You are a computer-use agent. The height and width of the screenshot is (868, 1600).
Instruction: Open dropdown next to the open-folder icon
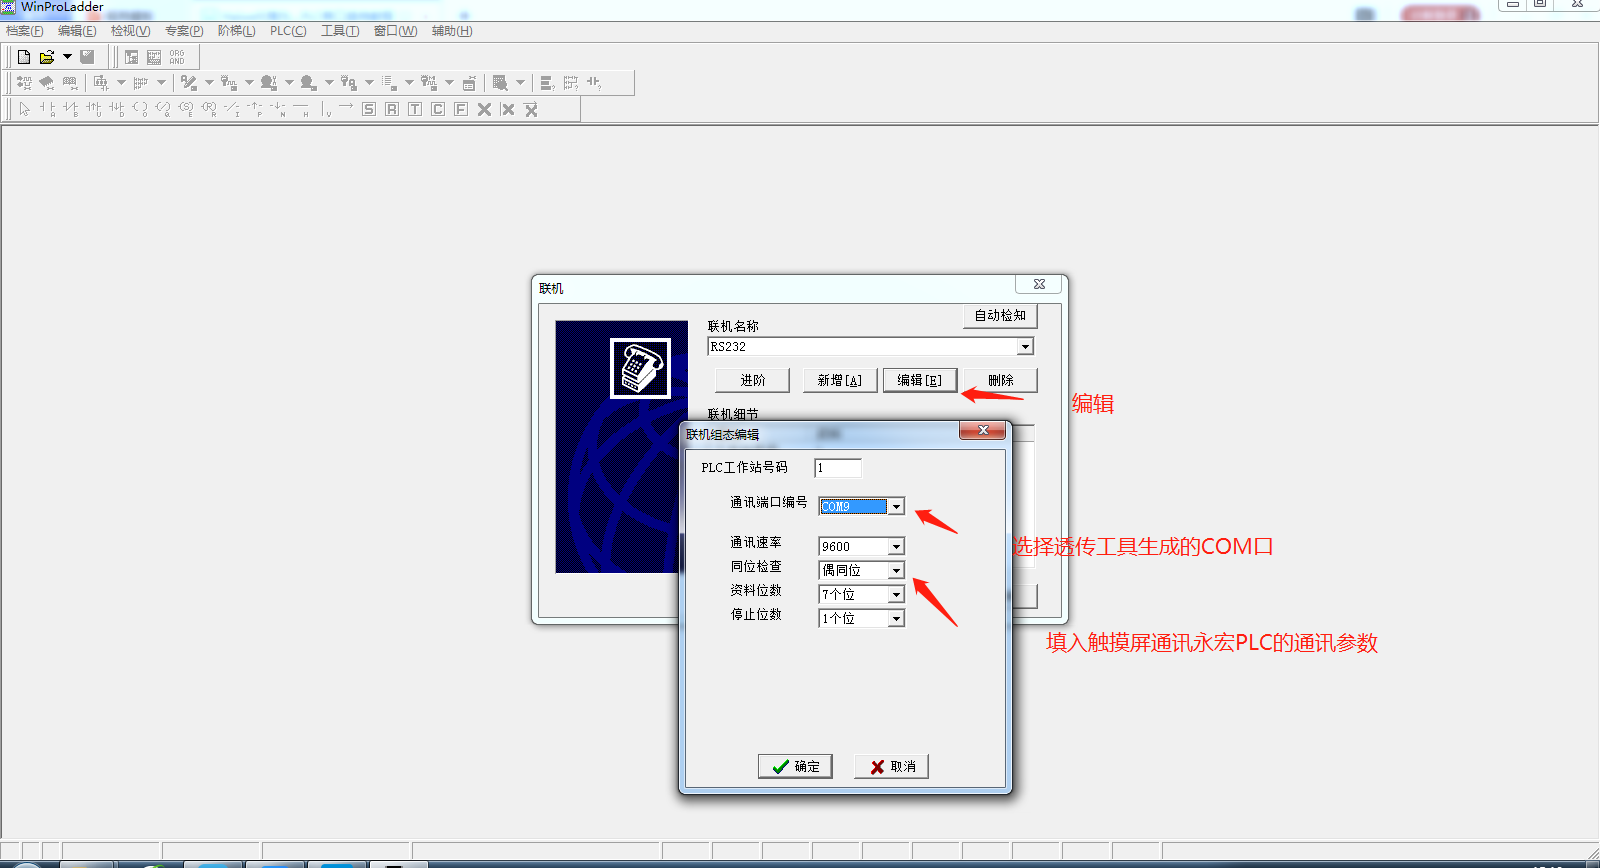coord(68,57)
